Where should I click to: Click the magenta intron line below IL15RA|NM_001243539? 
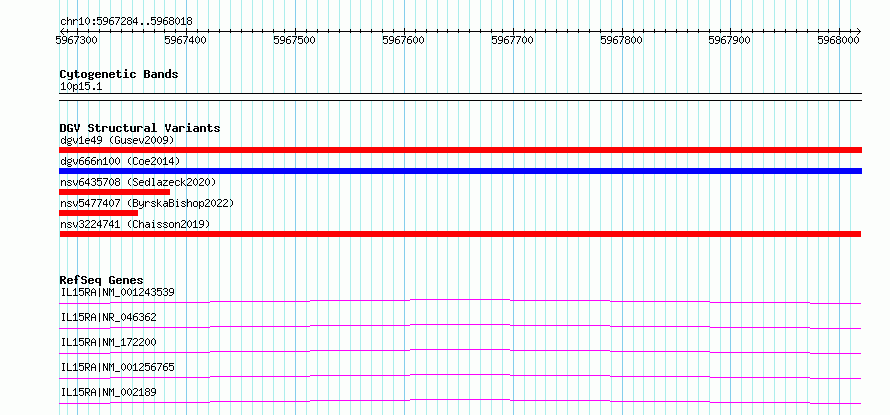[460, 301]
